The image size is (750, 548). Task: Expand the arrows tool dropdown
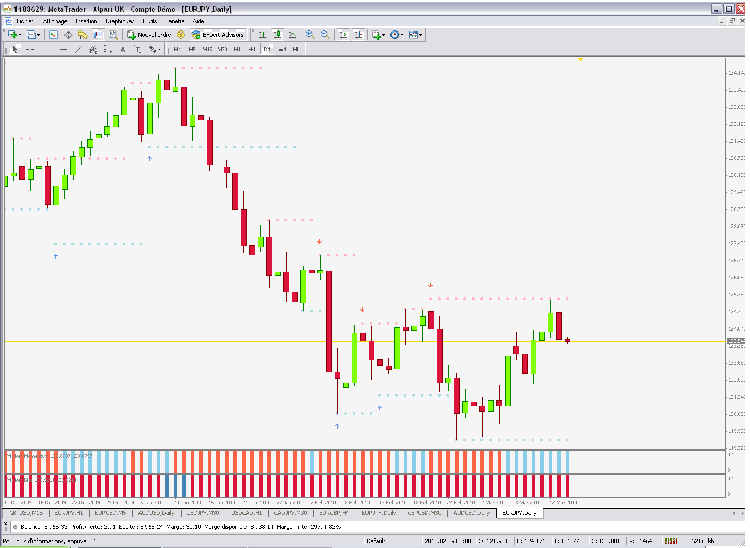(x=159, y=49)
